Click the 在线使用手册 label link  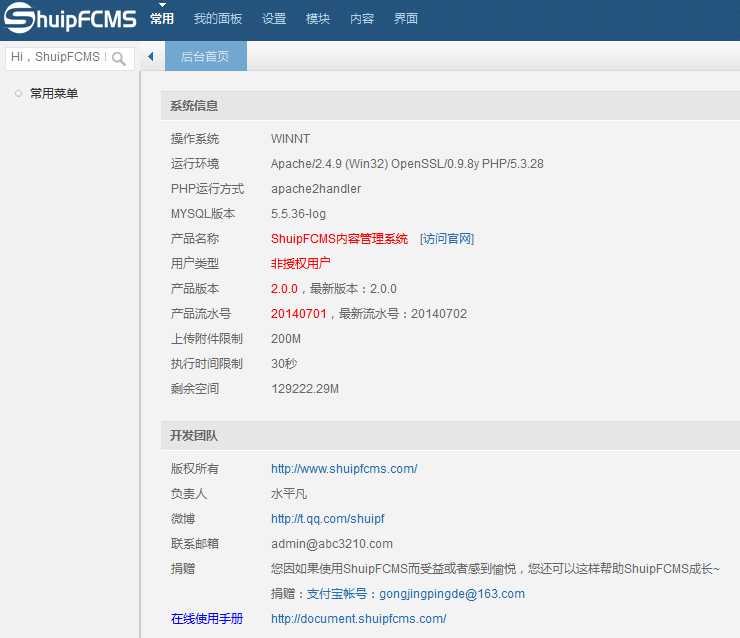[207, 619]
